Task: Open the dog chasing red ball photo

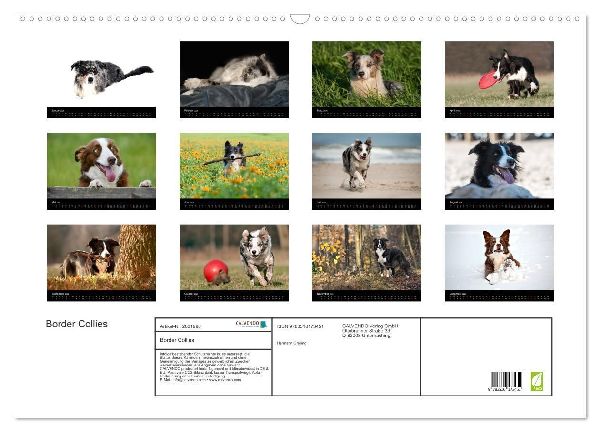Action: point(234,263)
